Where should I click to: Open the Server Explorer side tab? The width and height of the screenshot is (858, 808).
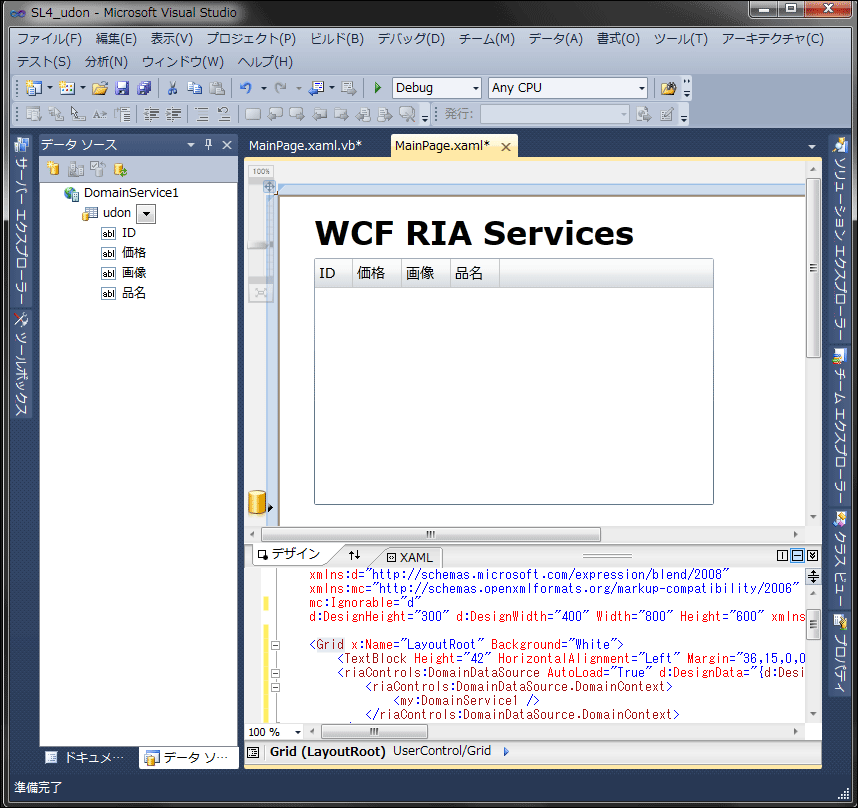point(21,220)
